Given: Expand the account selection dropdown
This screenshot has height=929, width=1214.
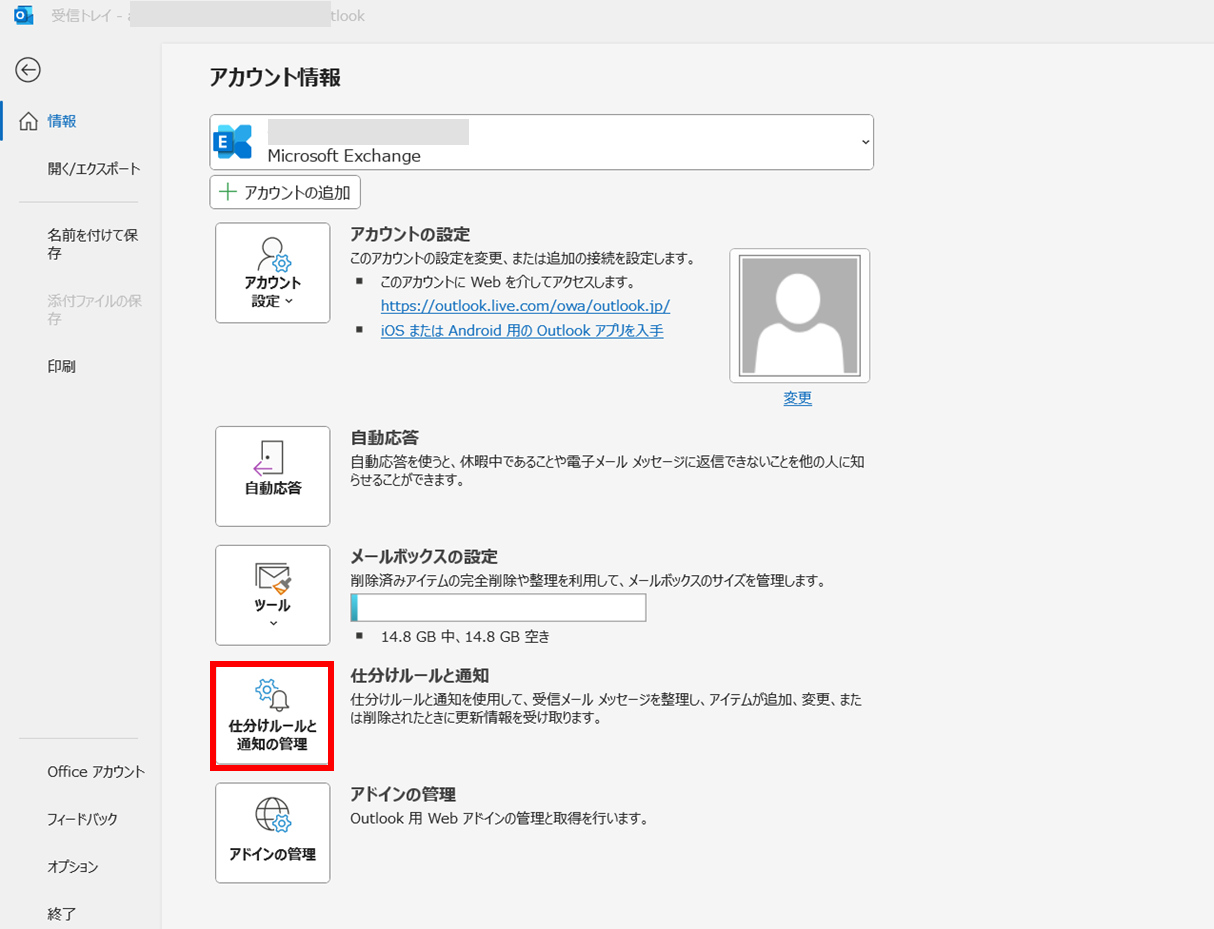Looking at the screenshot, I should [x=864, y=142].
